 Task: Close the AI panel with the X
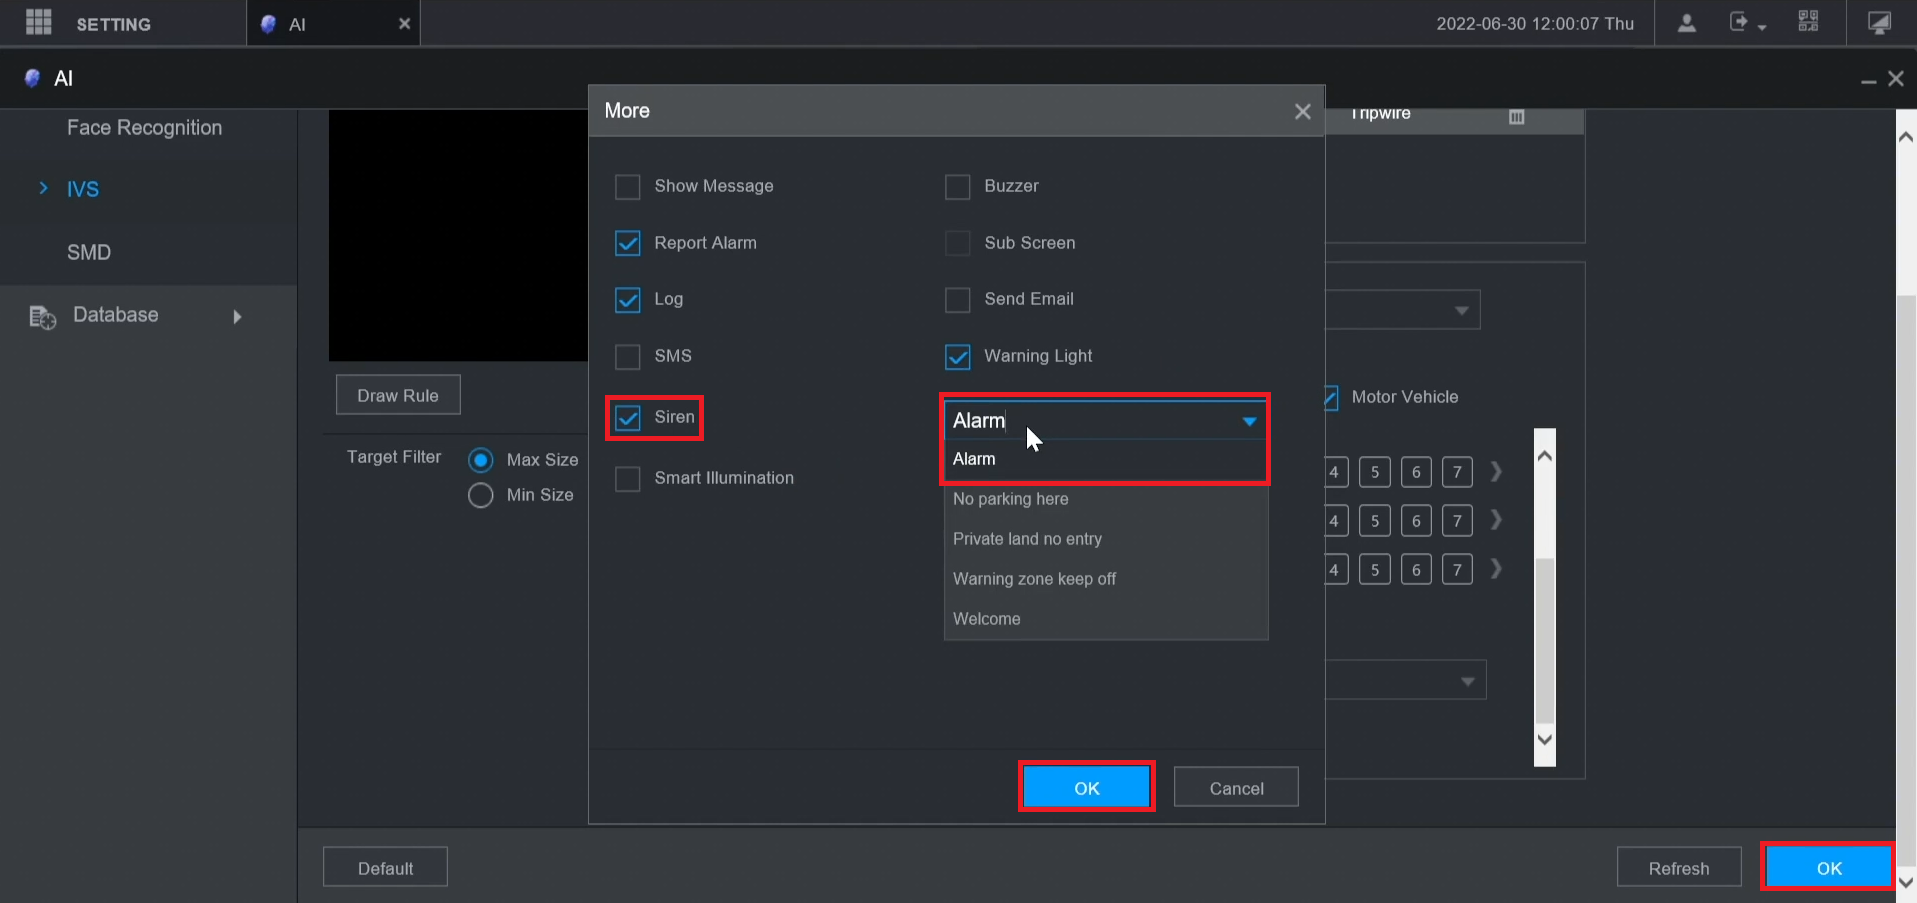coord(1895,78)
